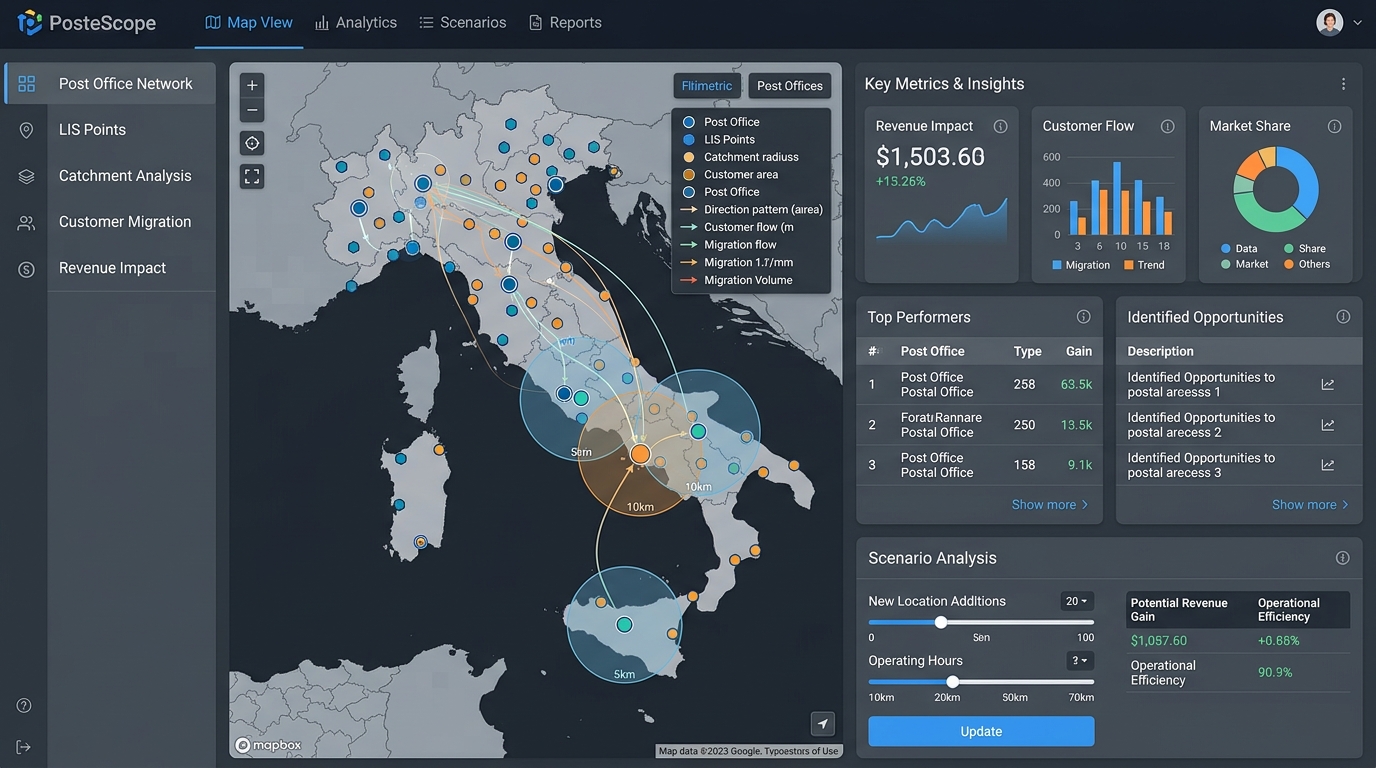Click the logout icon in sidebar
The image size is (1376, 768).
[x=24, y=747]
